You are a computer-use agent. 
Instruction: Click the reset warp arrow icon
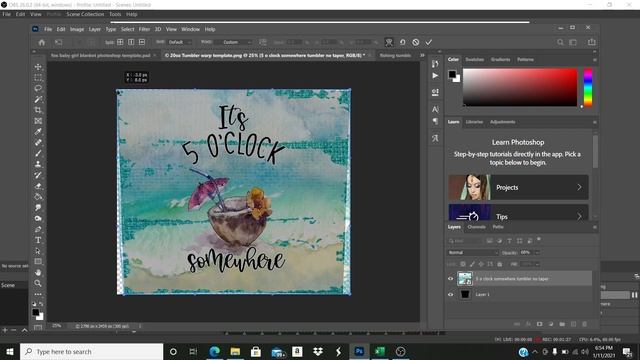pyautogui.click(x=402, y=42)
